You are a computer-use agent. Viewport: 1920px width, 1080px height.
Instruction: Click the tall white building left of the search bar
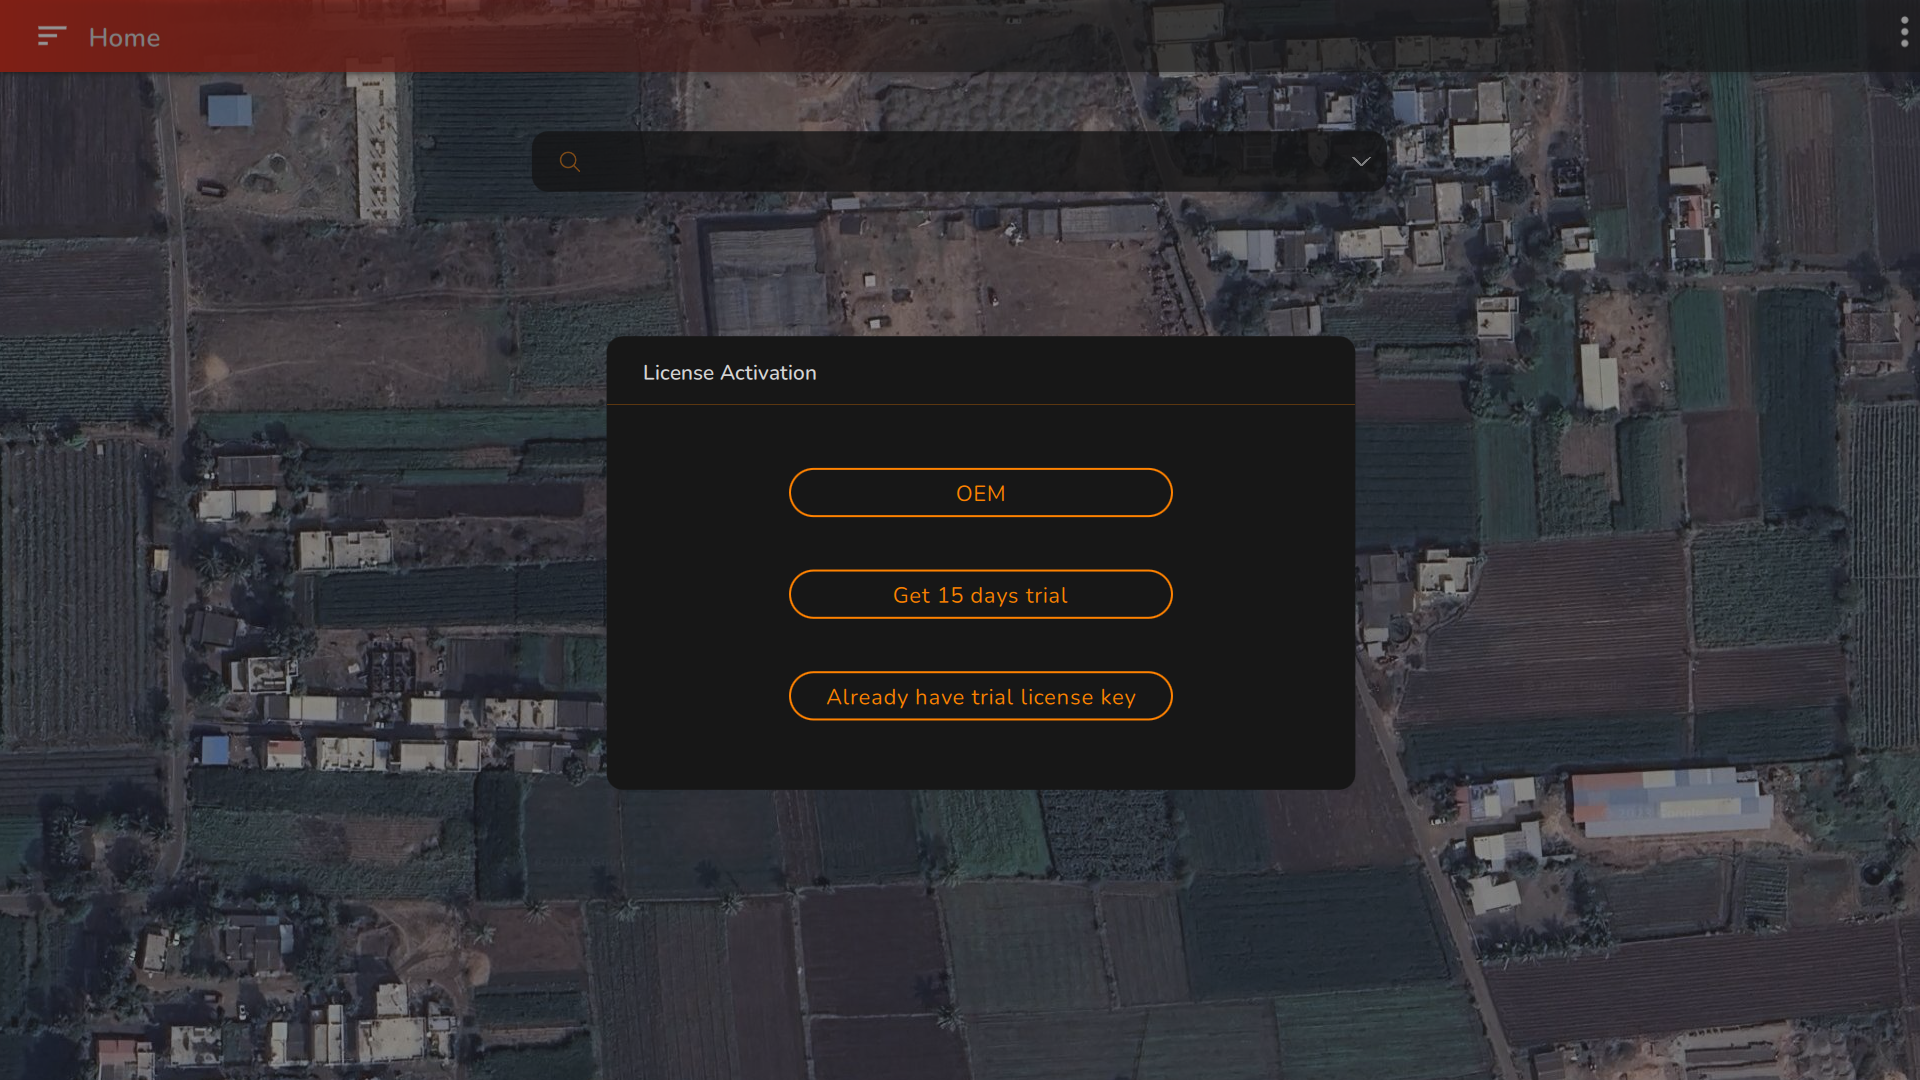click(378, 150)
